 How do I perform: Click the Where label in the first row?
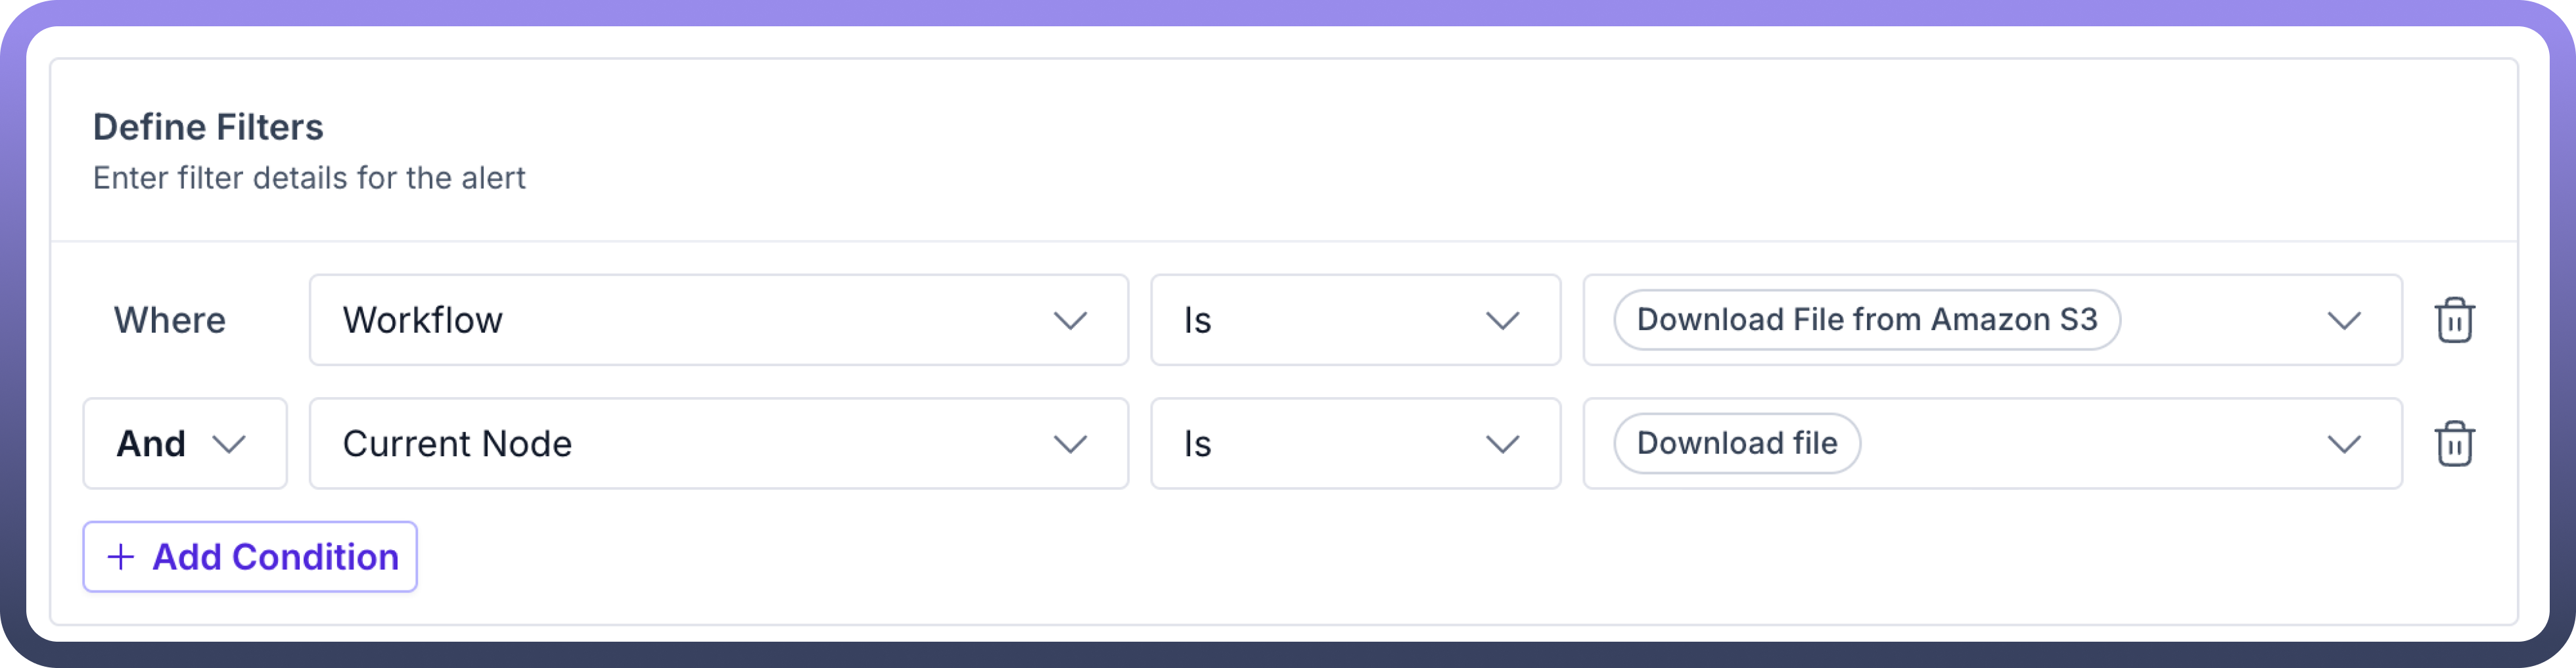(x=170, y=320)
